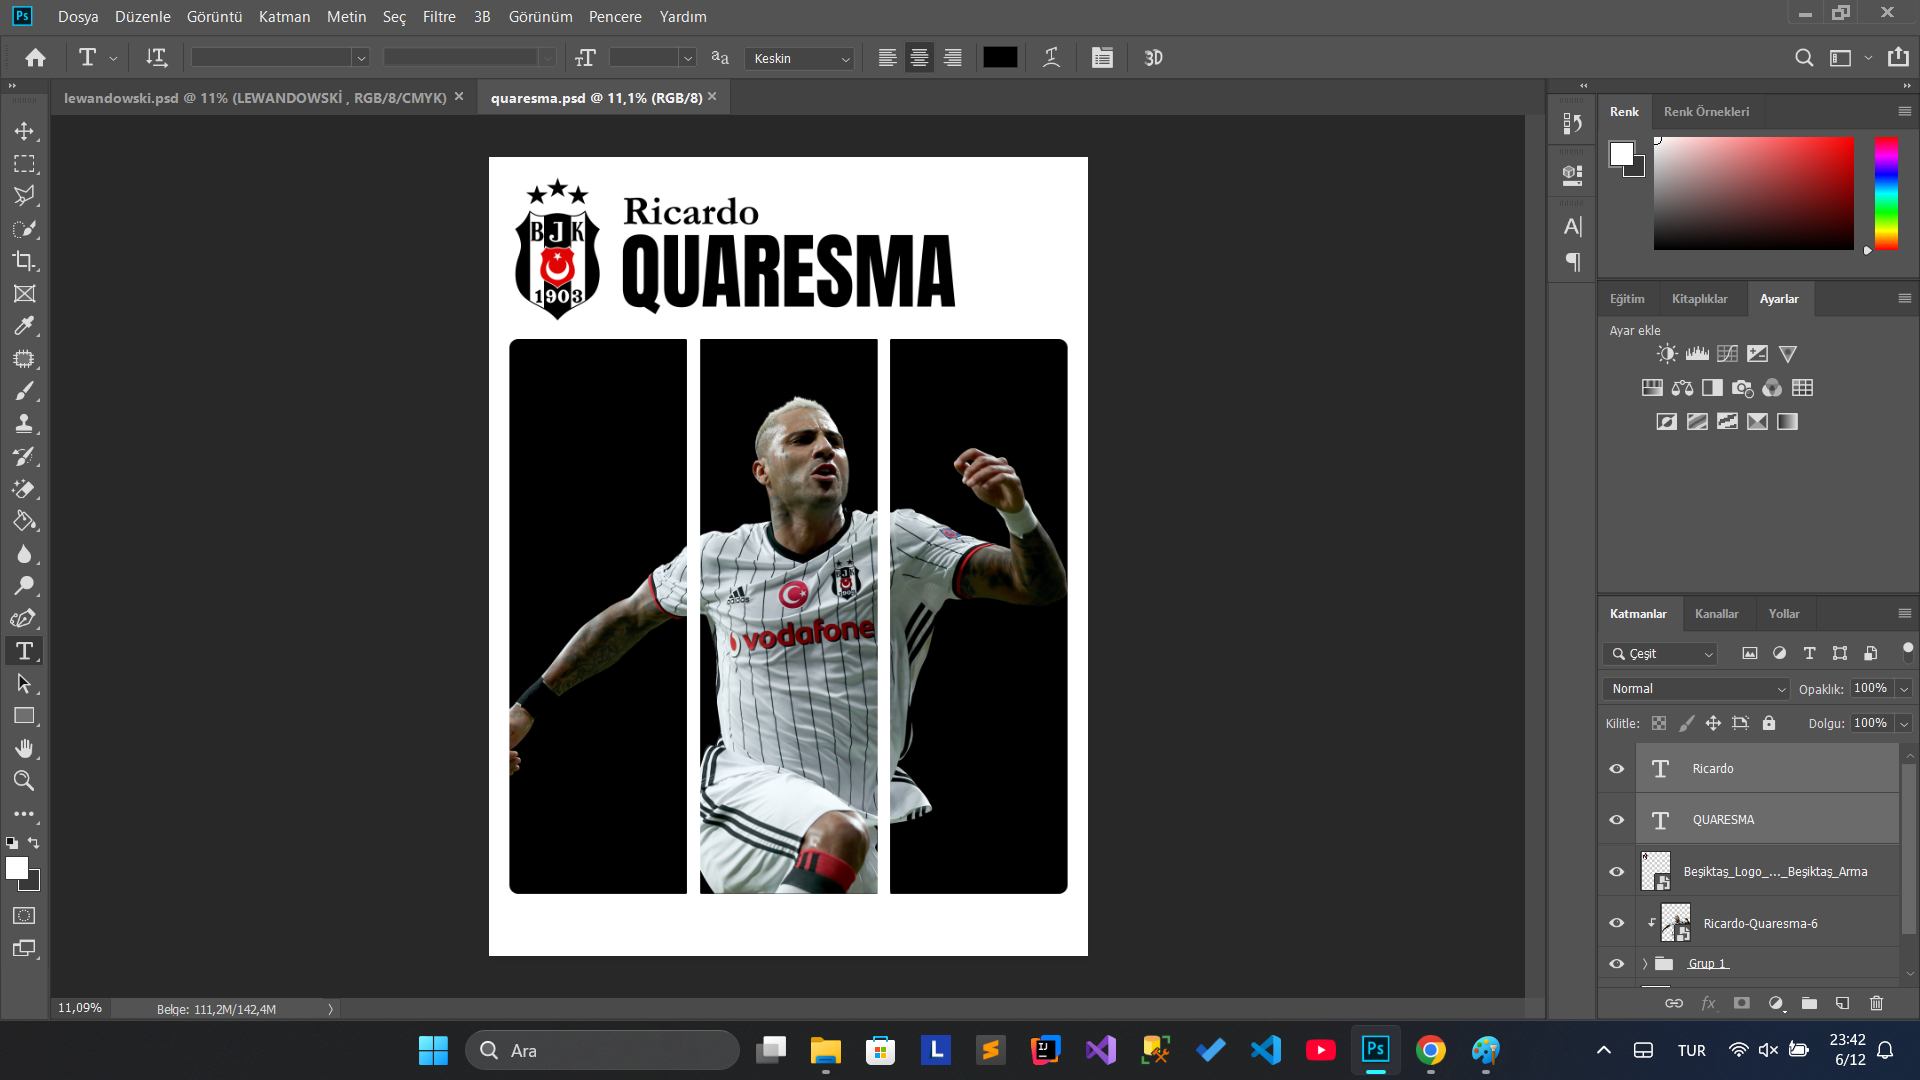
Task: Select the Crop tool
Action: 24,261
